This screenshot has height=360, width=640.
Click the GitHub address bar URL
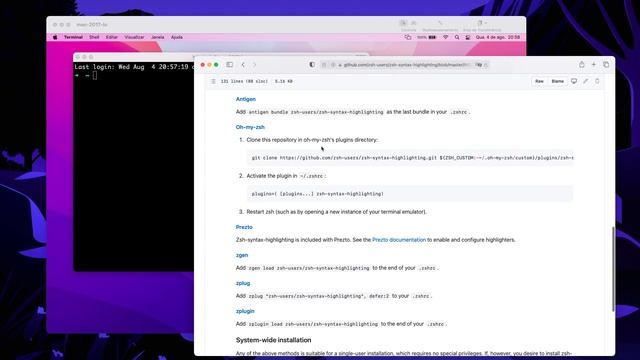pos(407,64)
